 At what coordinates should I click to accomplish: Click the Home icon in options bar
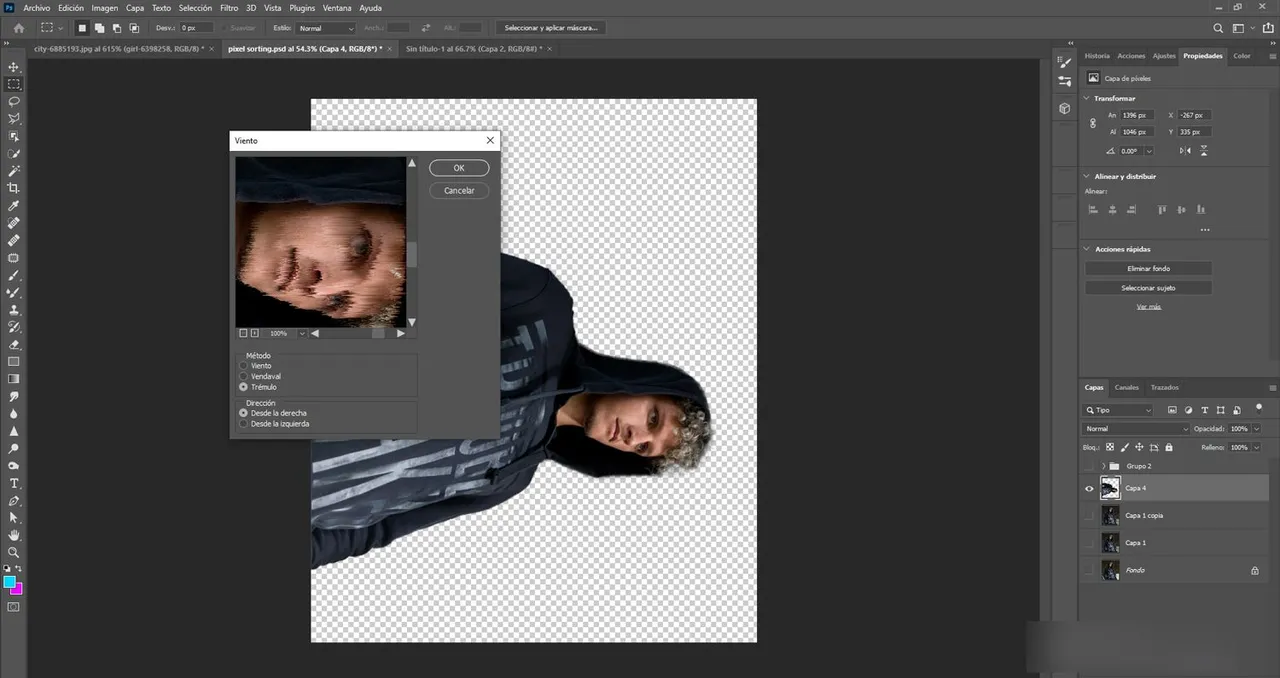(18, 28)
